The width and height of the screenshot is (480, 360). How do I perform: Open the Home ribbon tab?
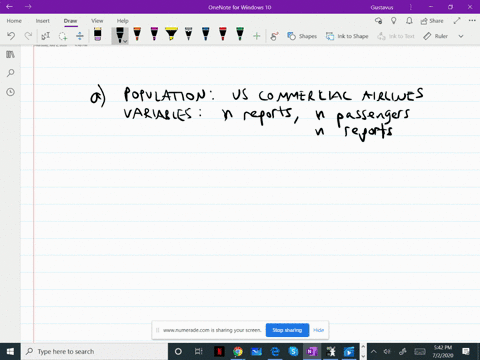(x=14, y=21)
